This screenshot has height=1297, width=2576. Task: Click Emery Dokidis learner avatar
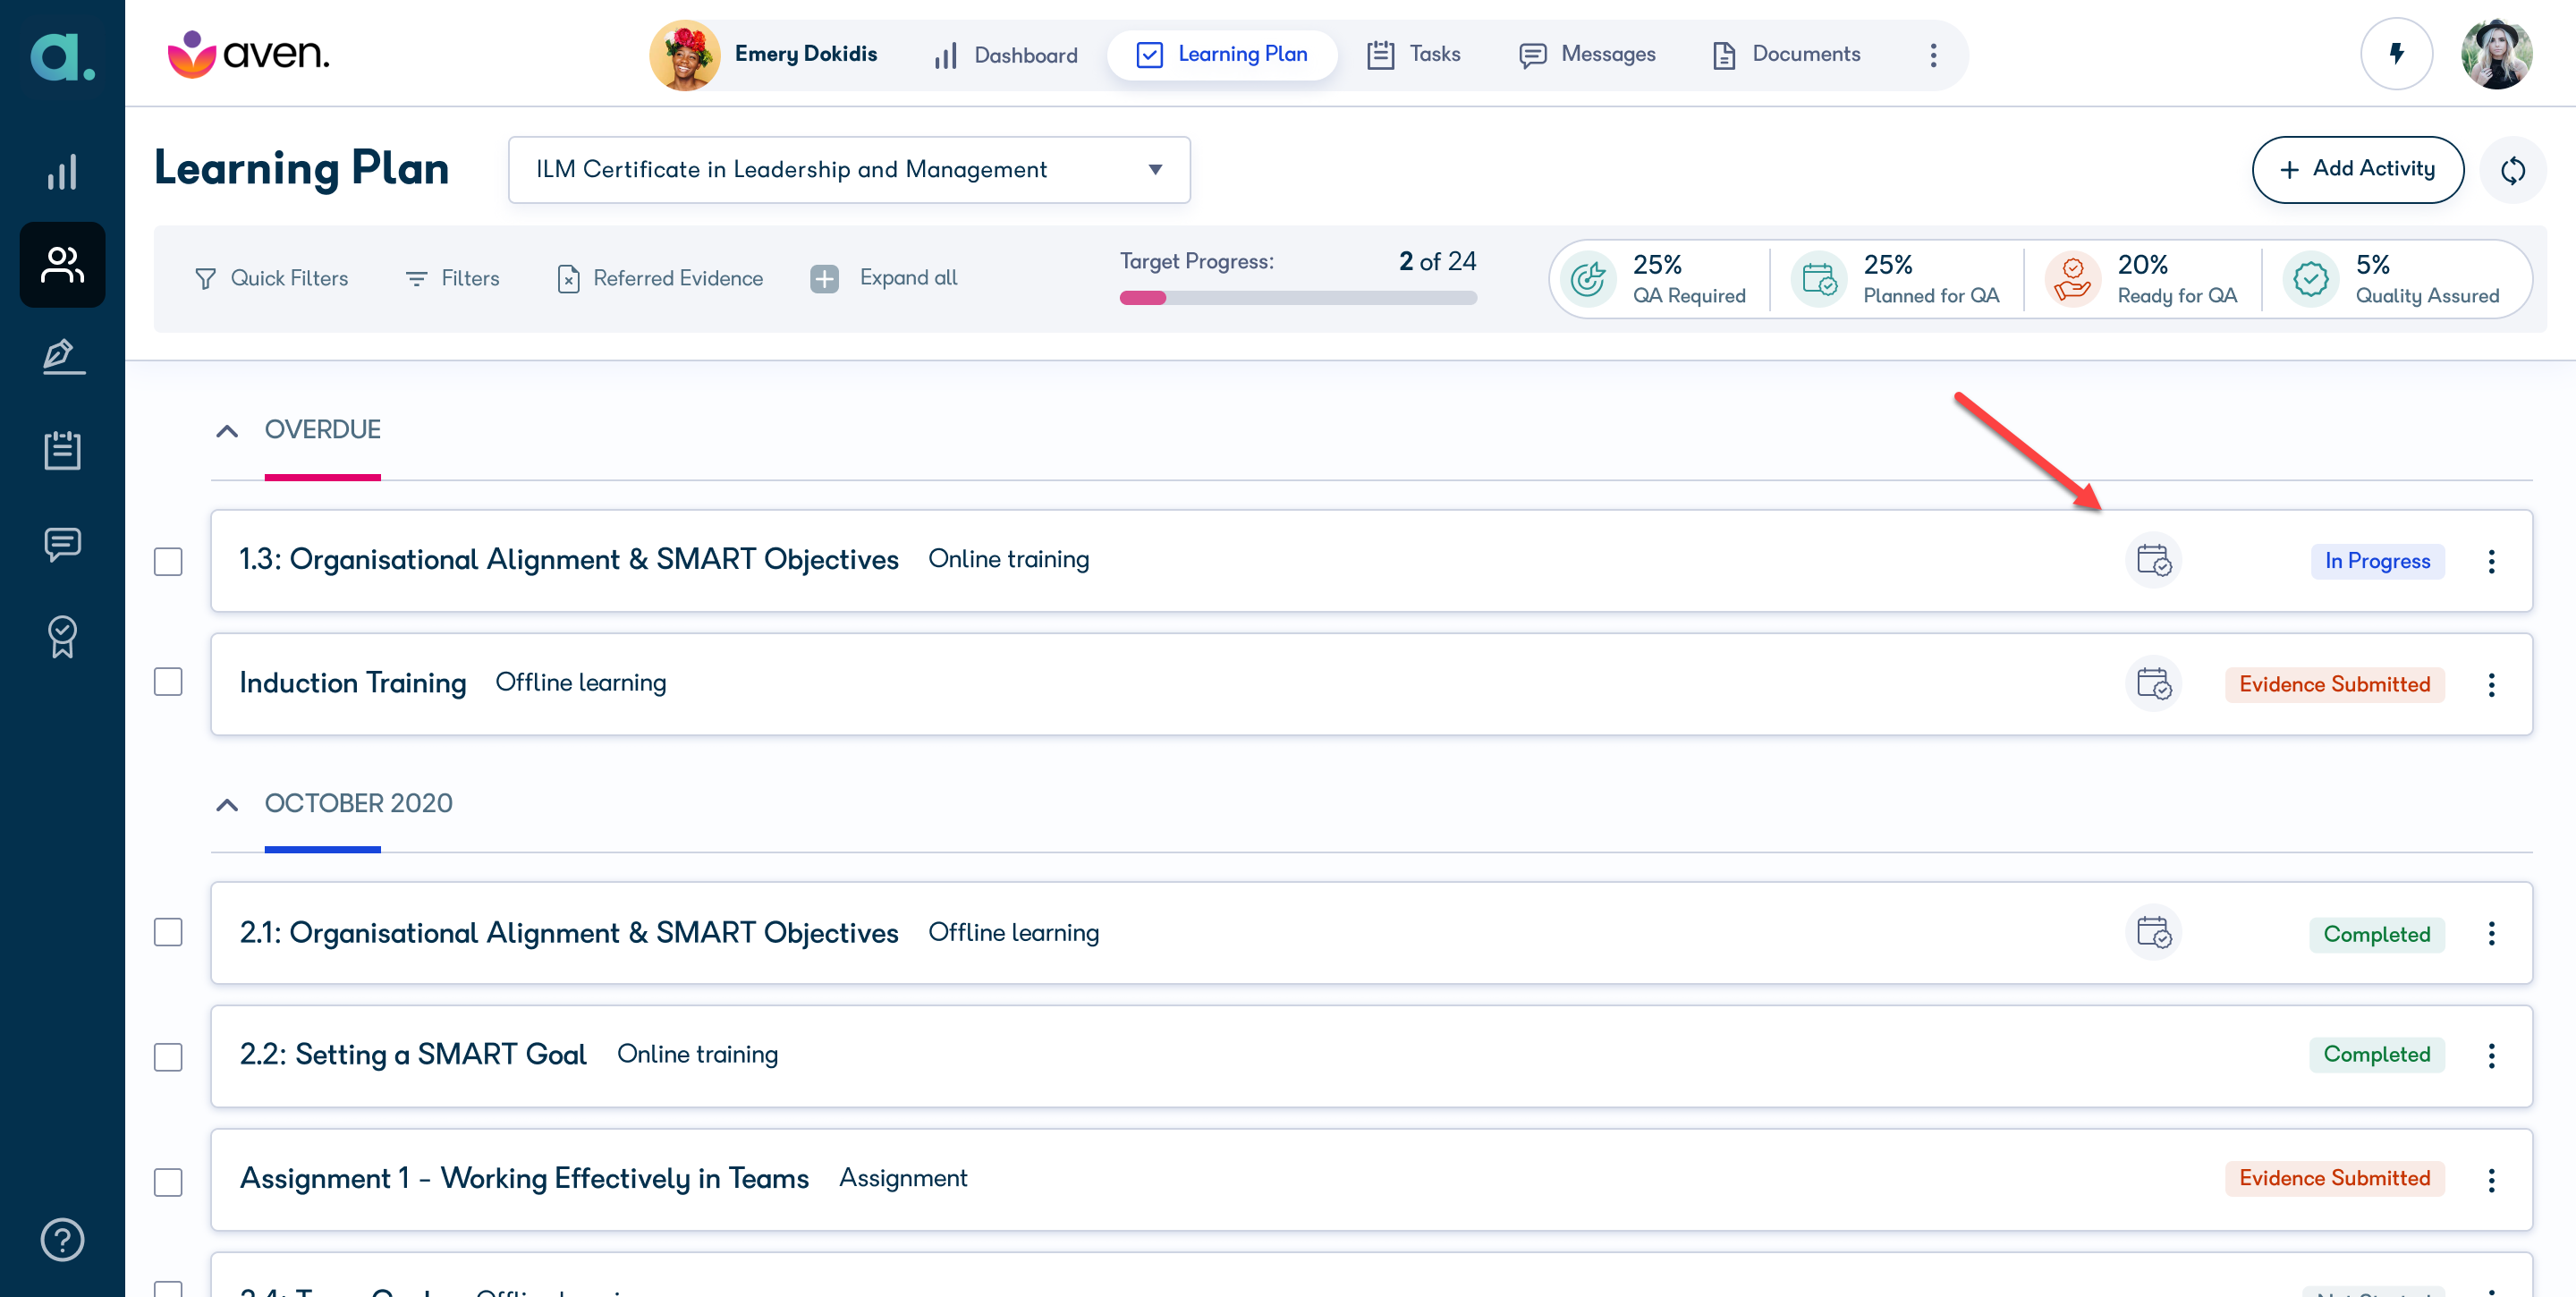[x=685, y=55]
